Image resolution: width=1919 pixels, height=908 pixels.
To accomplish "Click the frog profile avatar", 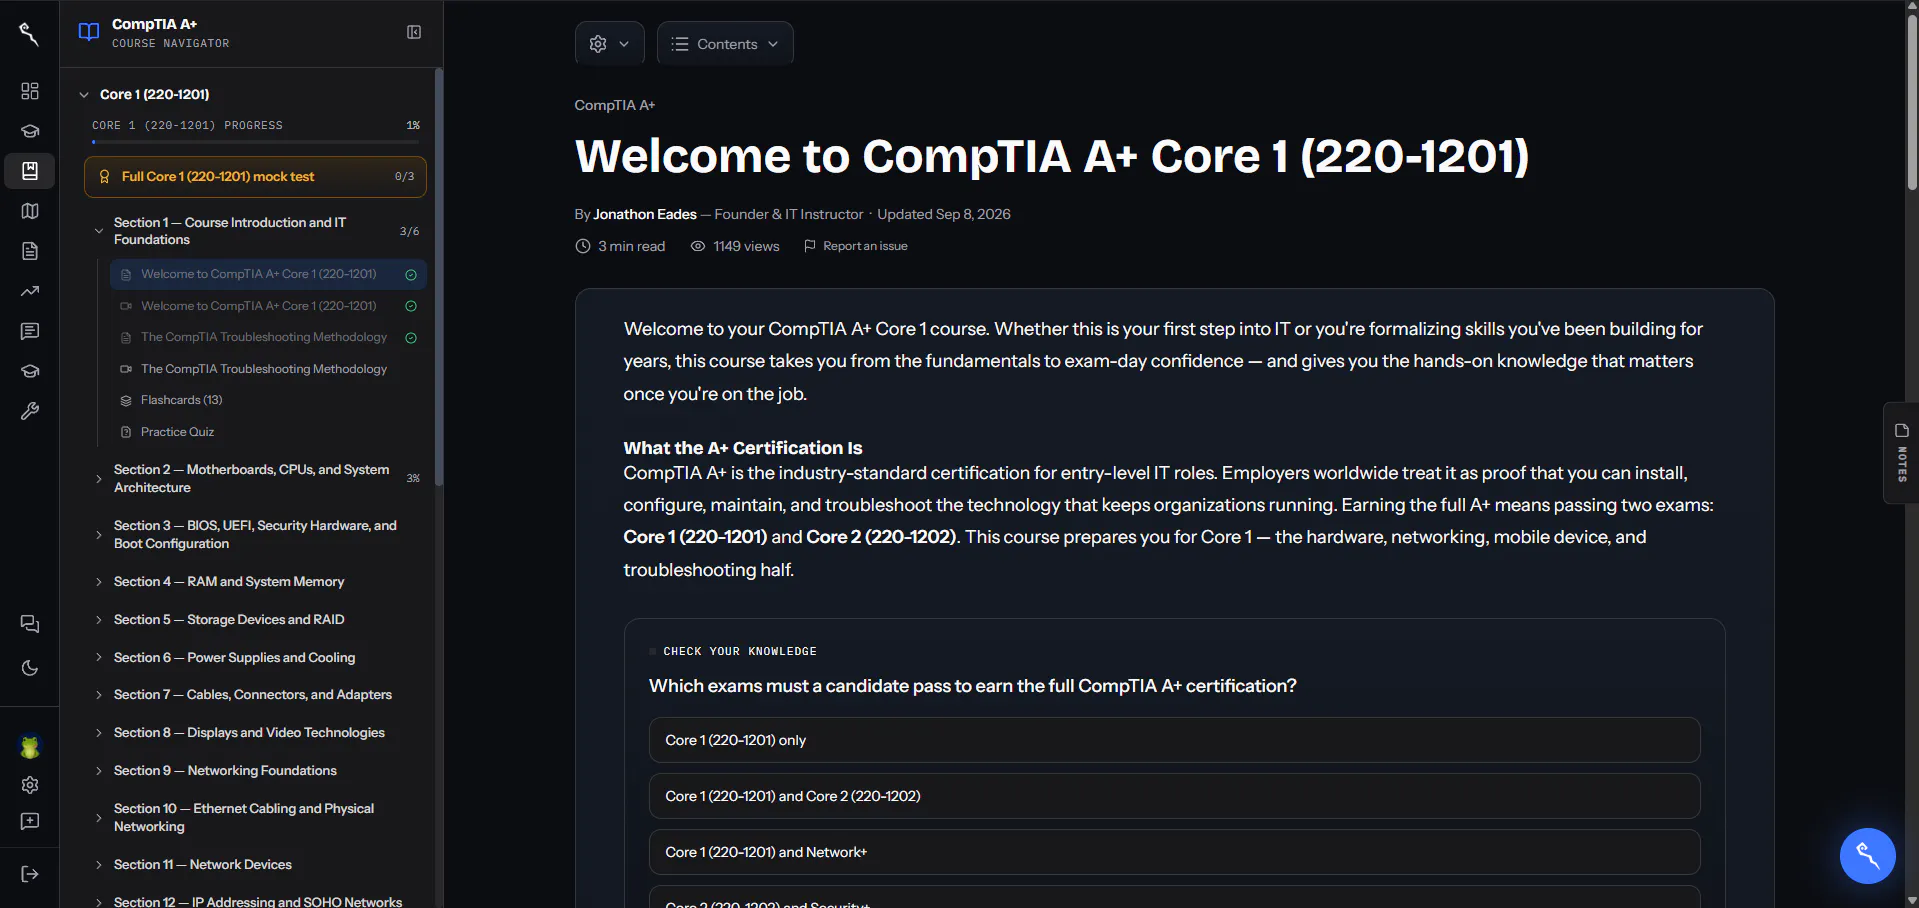I will coord(30,747).
